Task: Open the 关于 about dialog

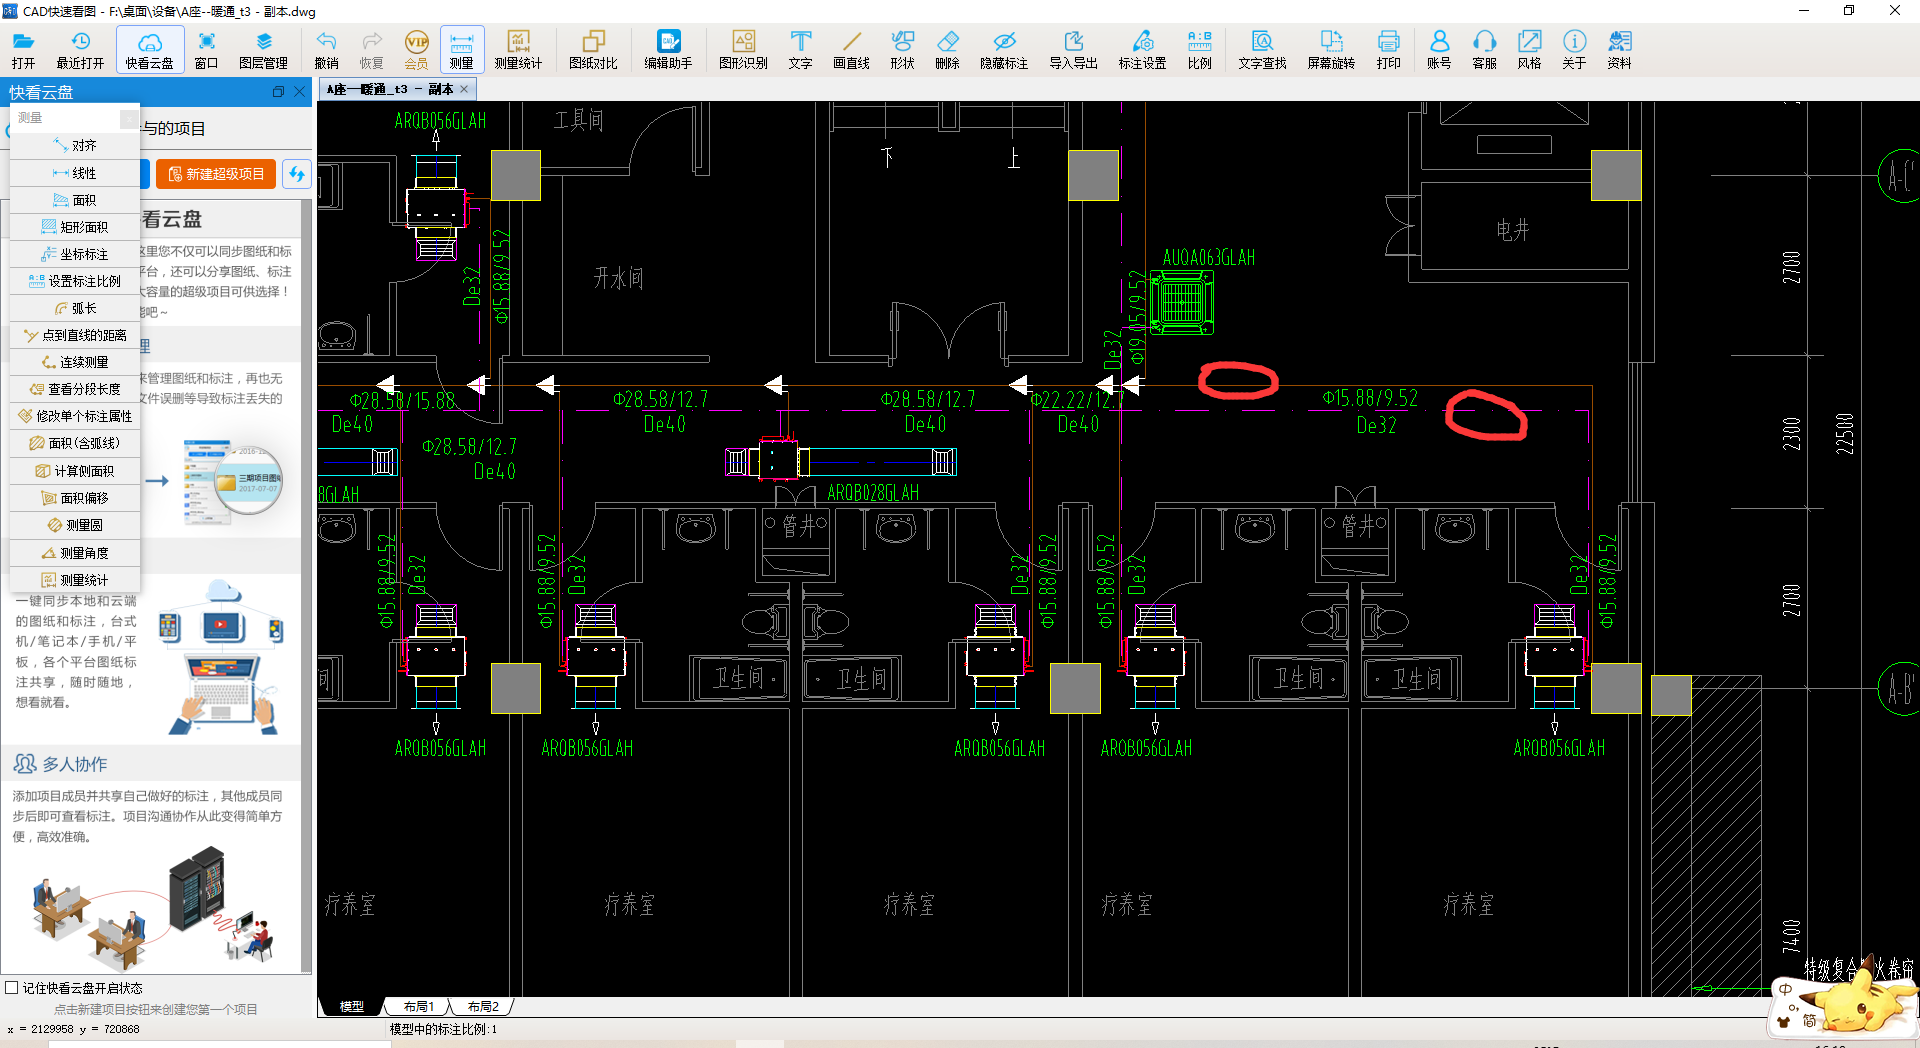Action: 1574,50
